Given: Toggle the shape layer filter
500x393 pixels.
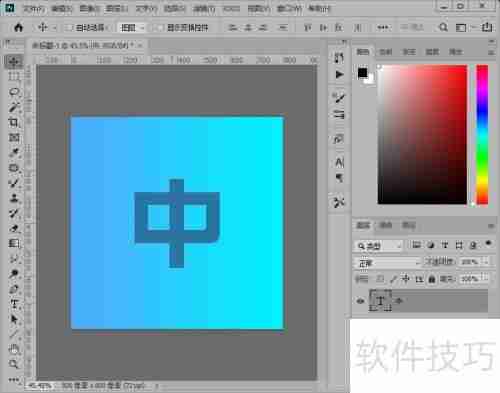Looking at the screenshot, I should pyautogui.click(x=459, y=245).
